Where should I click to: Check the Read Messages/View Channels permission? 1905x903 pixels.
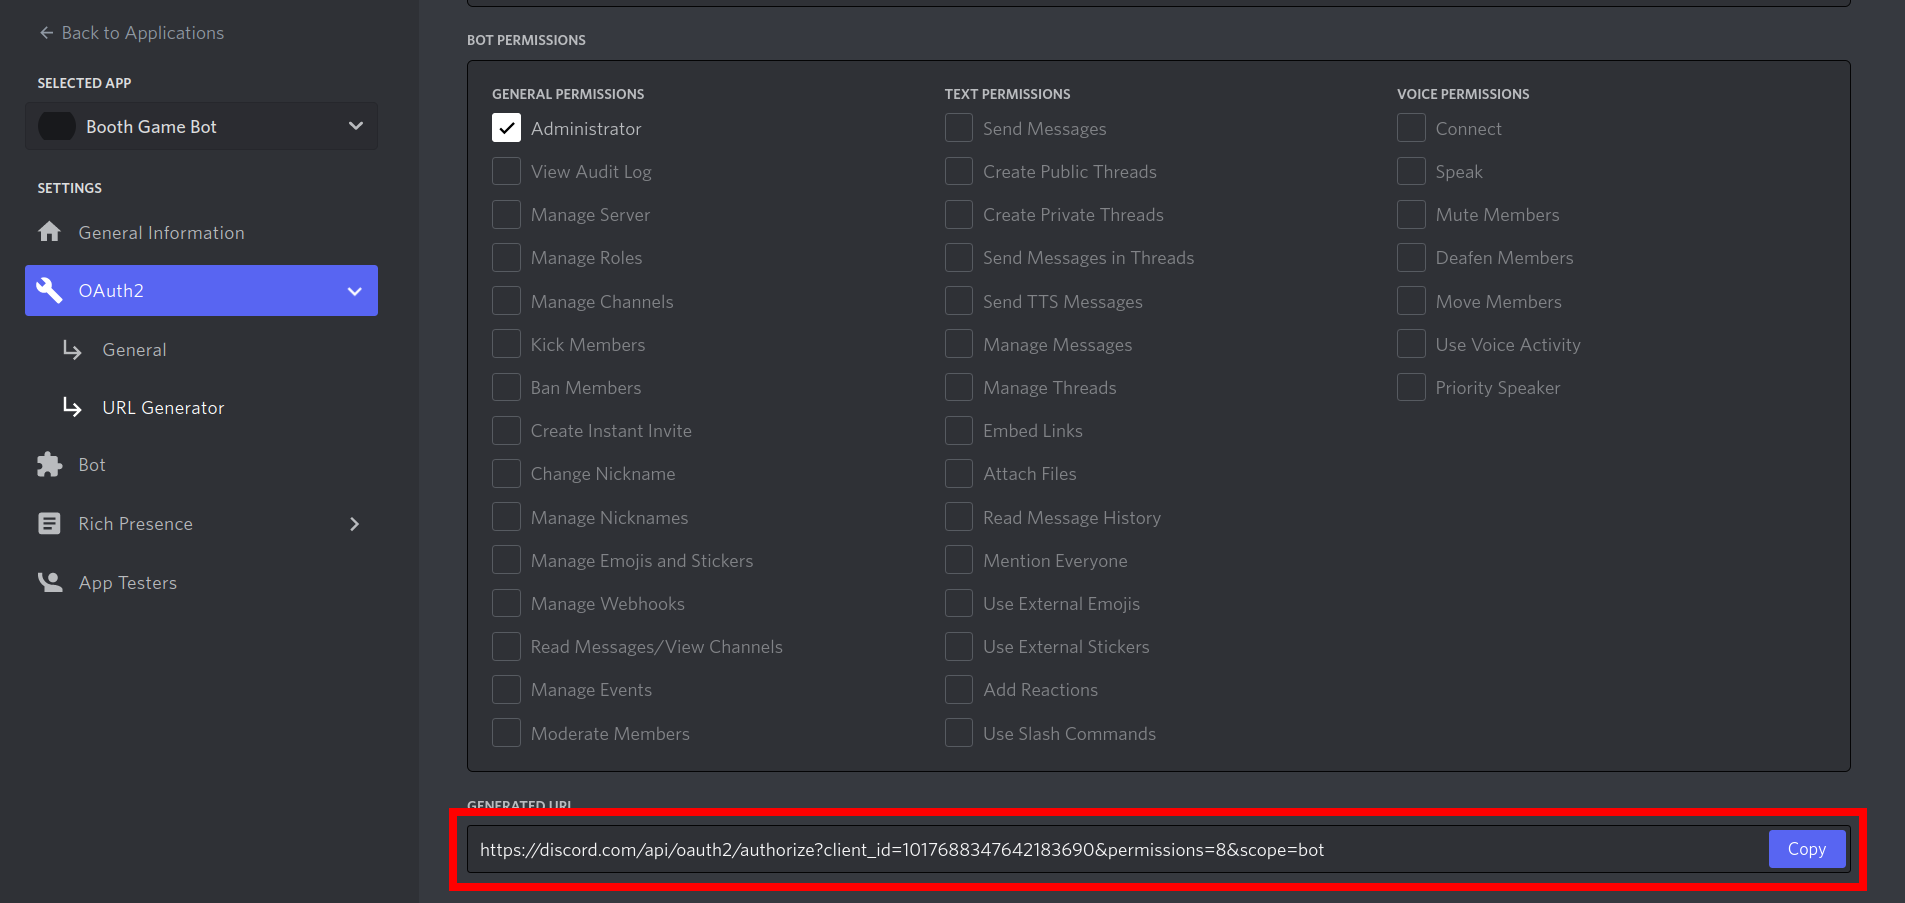click(x=507, y=646)
